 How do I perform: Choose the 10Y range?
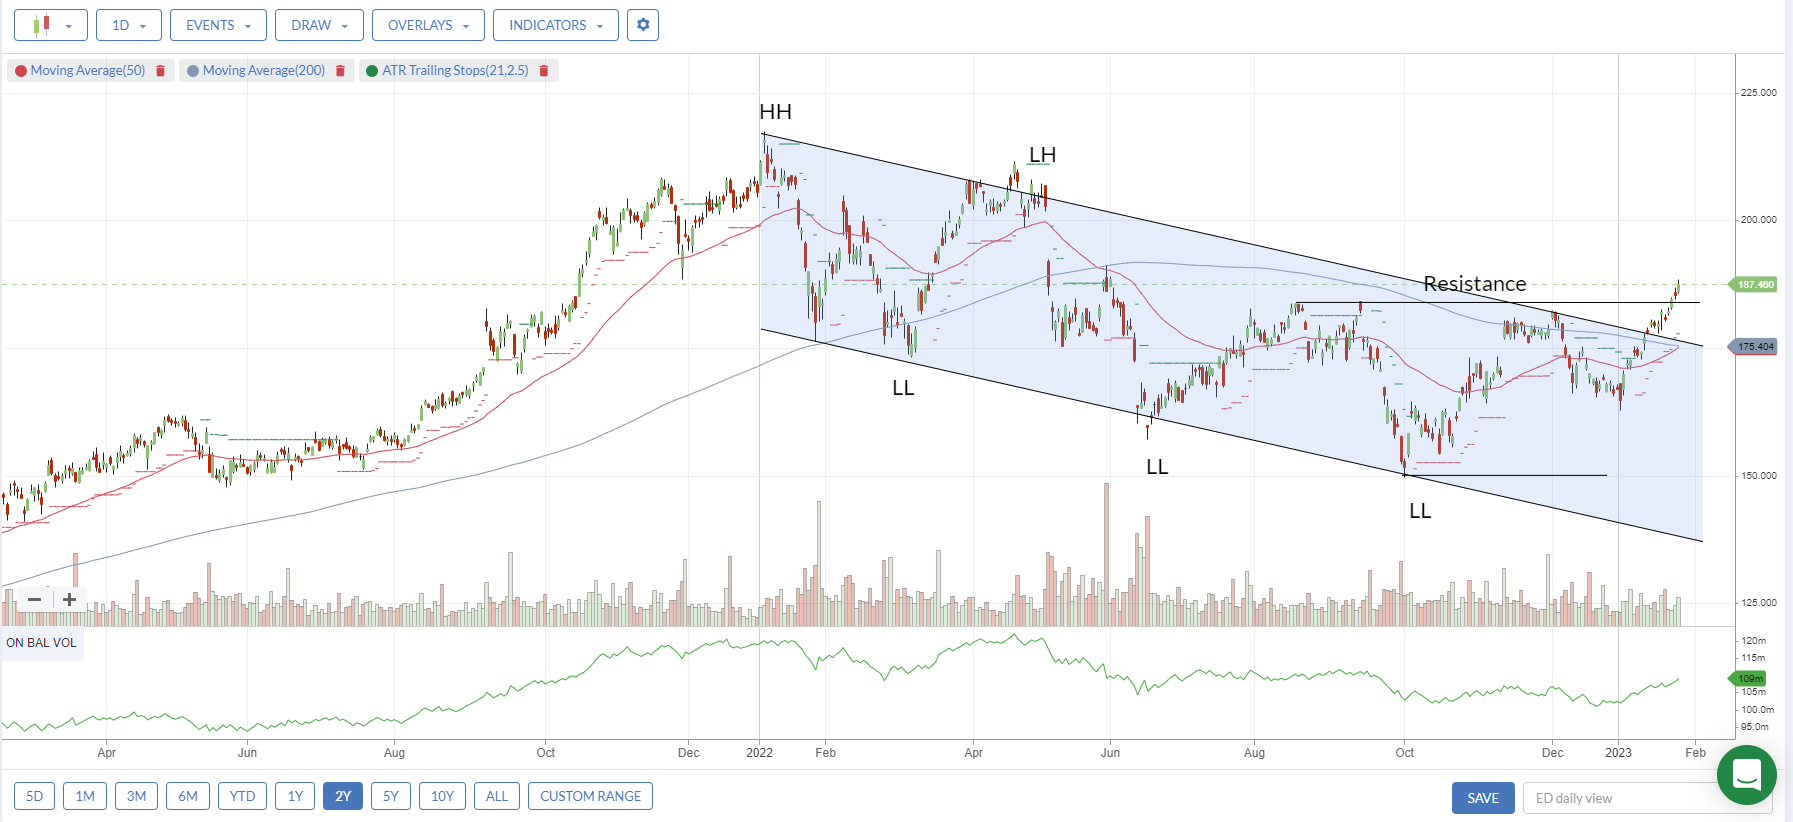click(442, 796)
